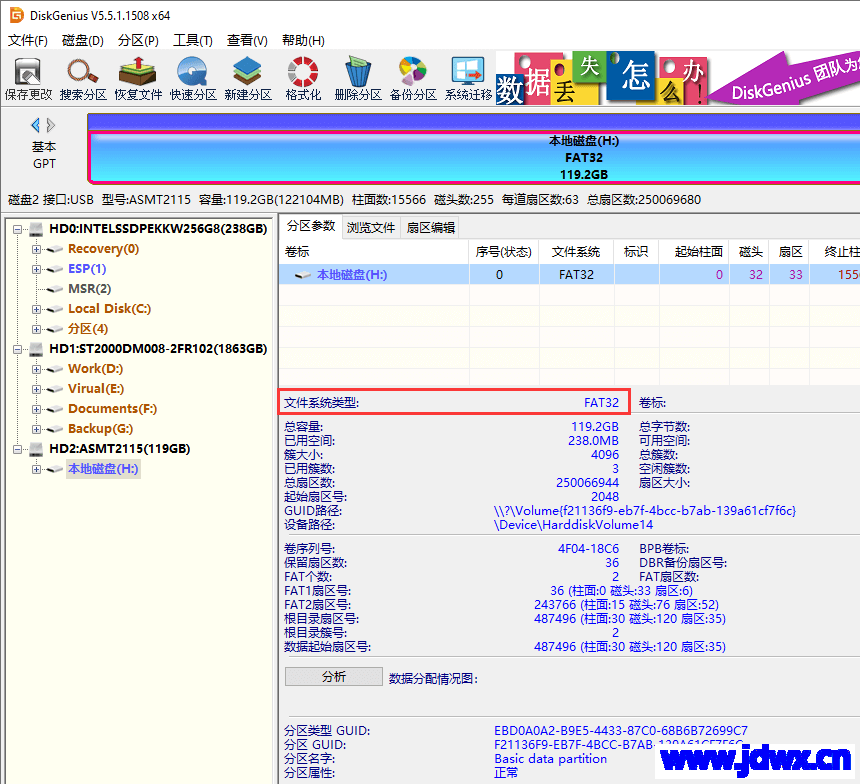Click the Save Changes (保存更改) toolbar icon
This screenshot has height=784, width=860.
coord(28,79)
